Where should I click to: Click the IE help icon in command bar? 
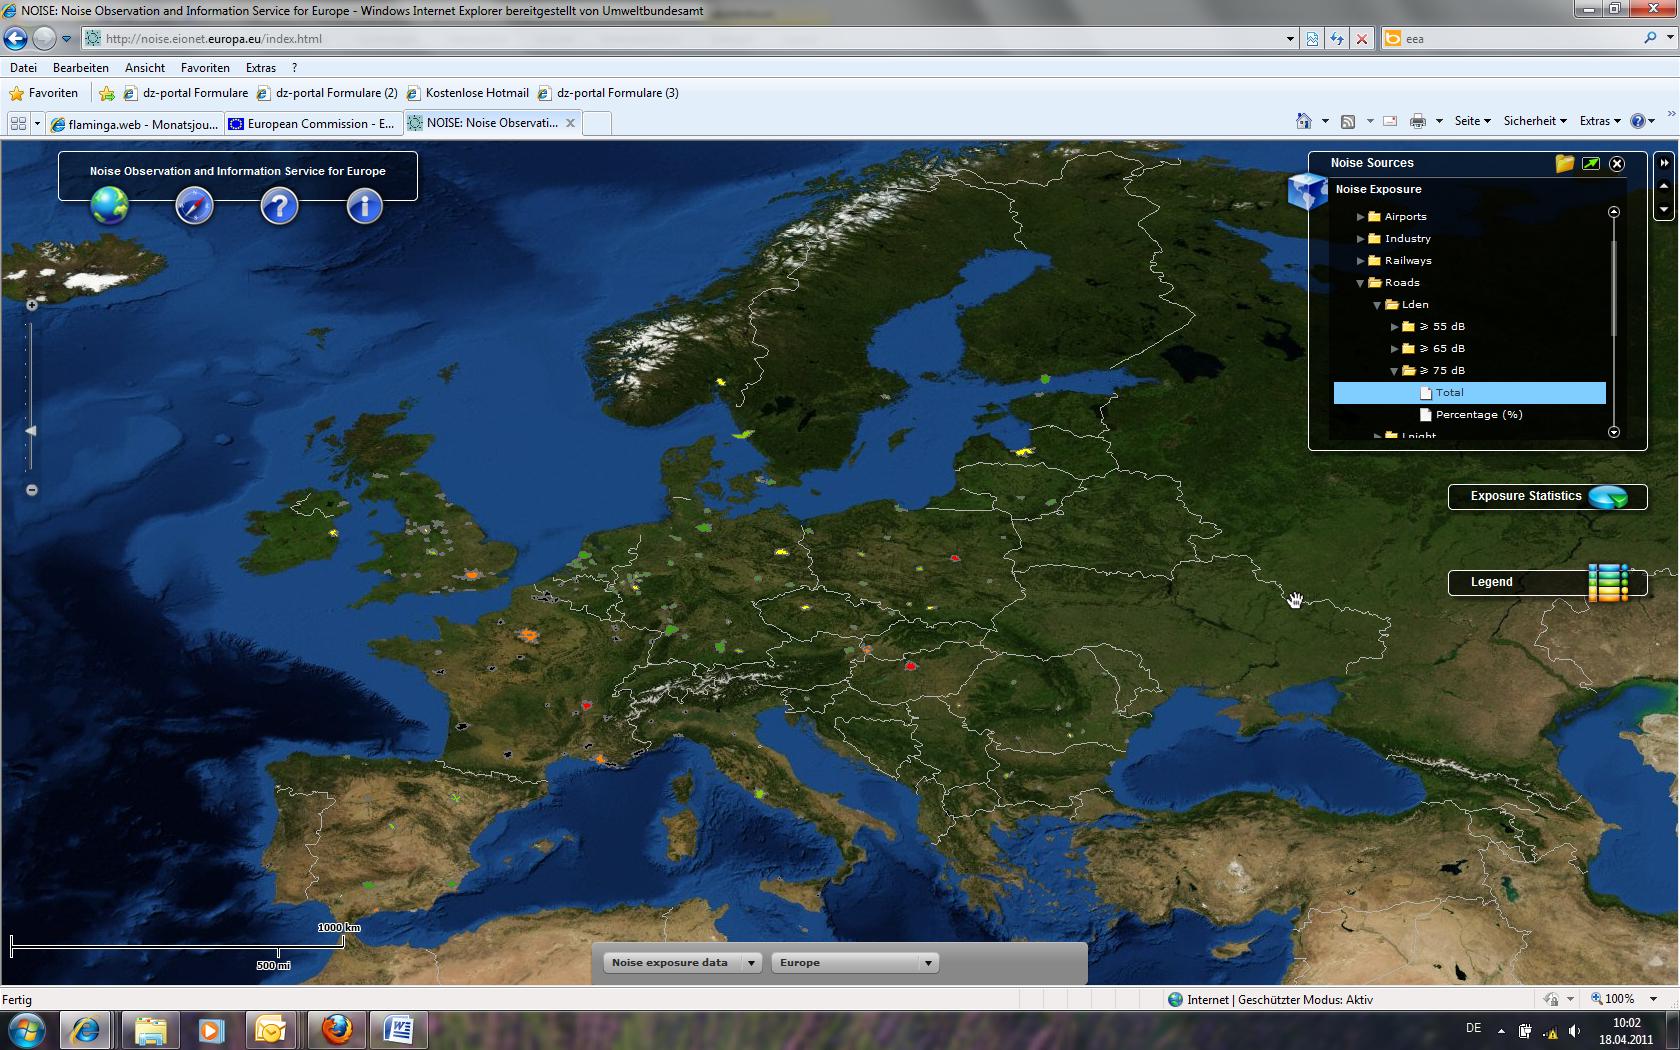click(1638, 121)
